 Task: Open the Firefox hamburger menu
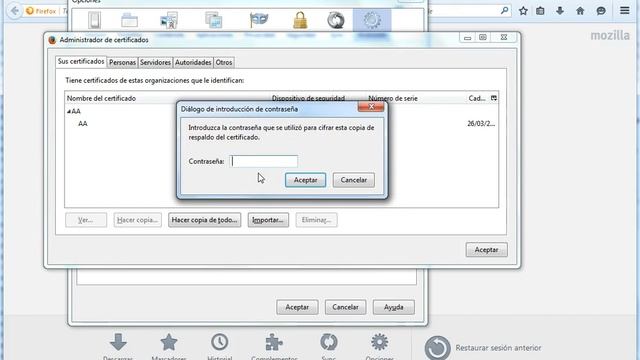[x=624, y=11]
